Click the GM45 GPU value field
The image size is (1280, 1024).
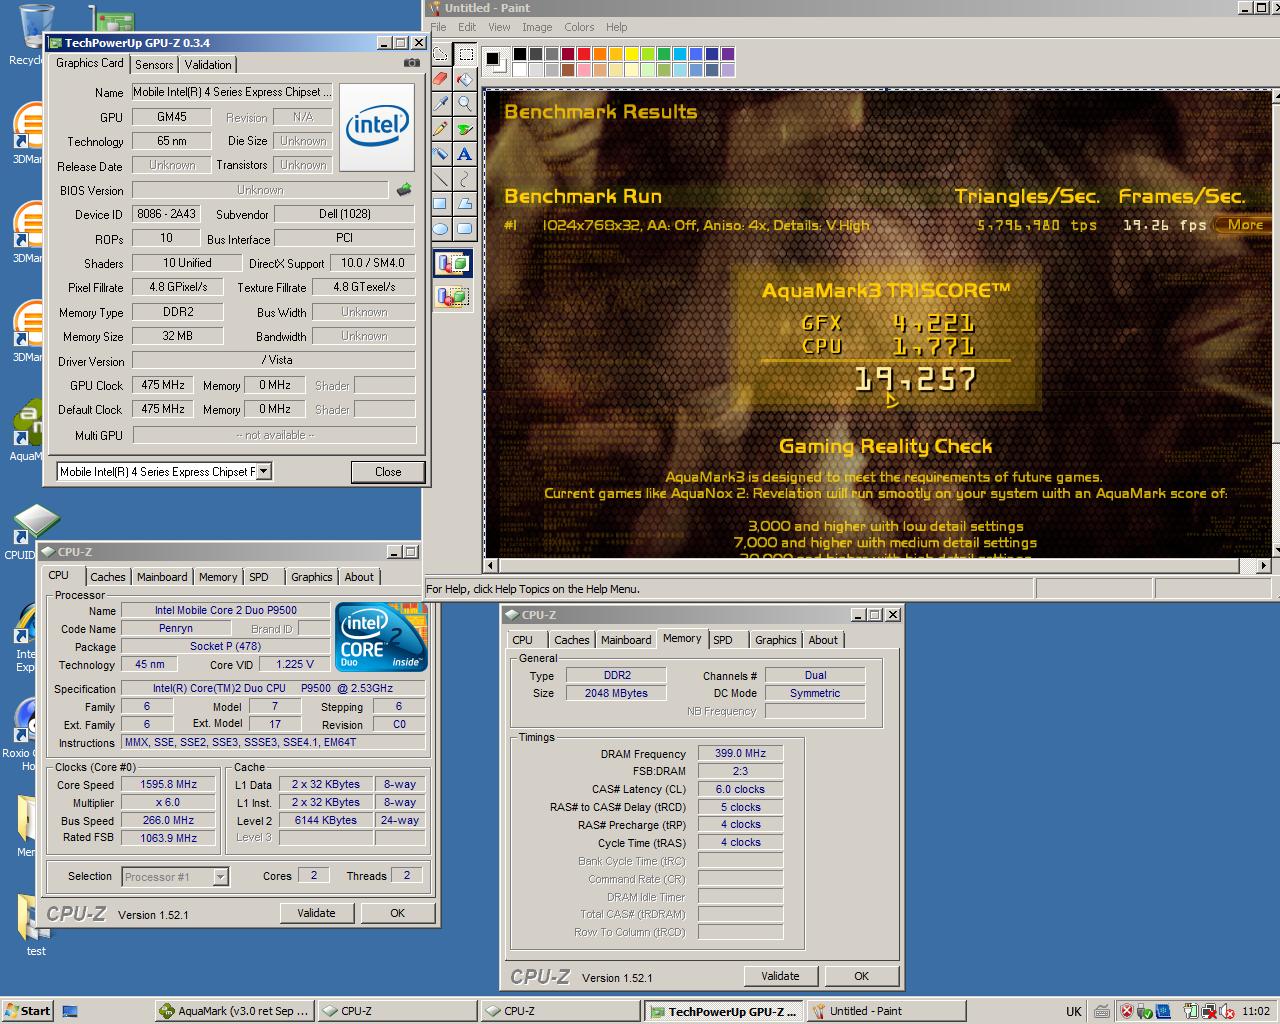(172, 117)
